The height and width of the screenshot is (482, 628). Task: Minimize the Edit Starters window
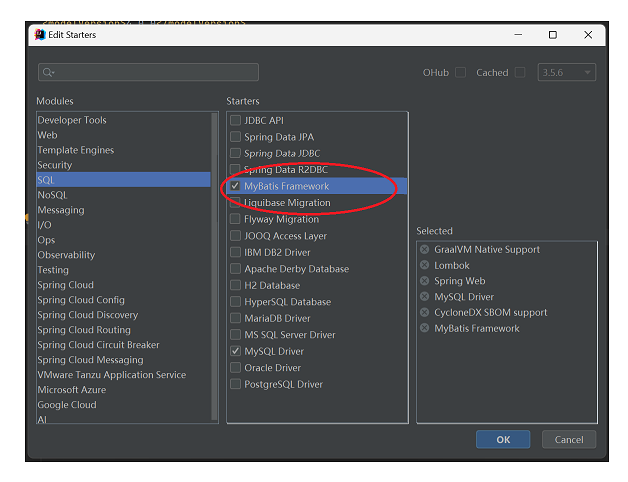click(x=518, y=35)
